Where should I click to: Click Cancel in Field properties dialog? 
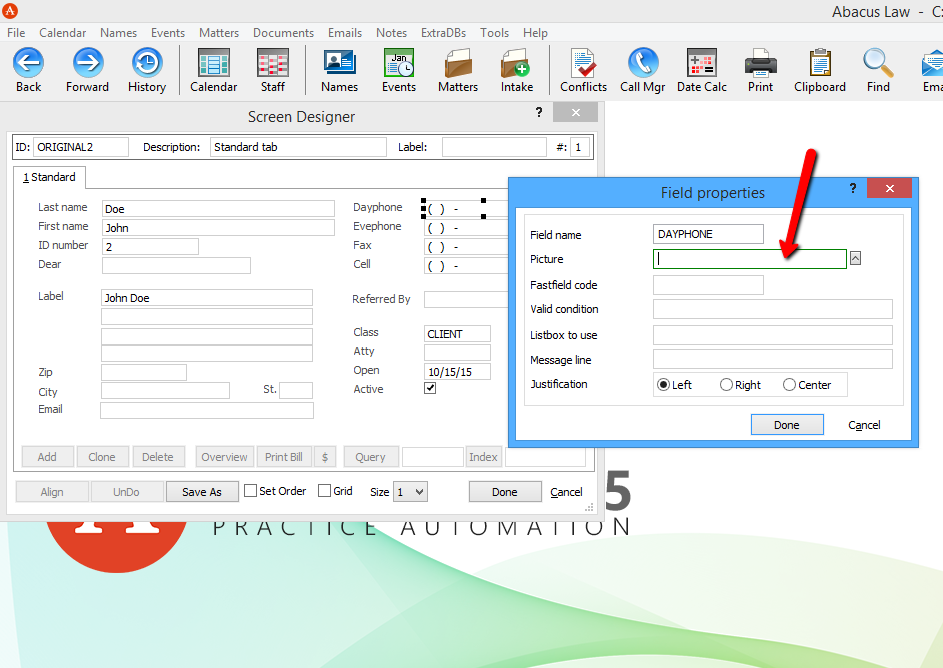click(864, 425)
